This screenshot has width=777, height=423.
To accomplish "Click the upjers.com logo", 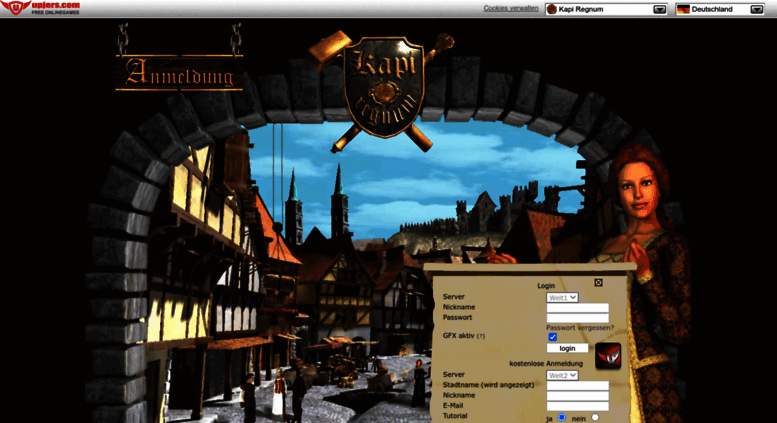I will click(x=40, y=7).
